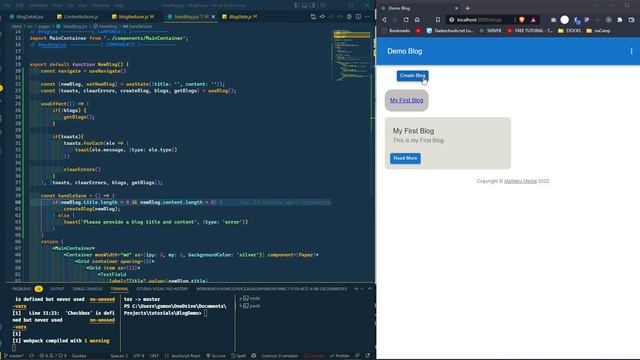Click line 40 in the code editor
This screenshot has width=640, height=360.
pyautogui.click(x=180, y=202)
